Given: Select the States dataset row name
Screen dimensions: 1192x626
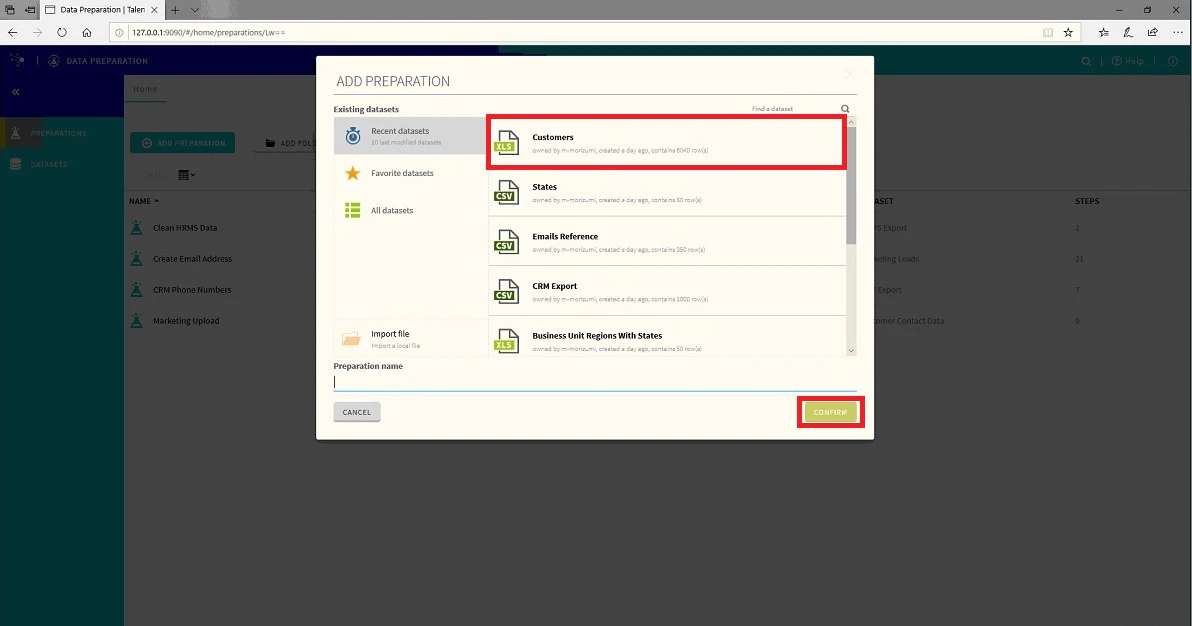Looking at the screenshot, I should 544,186.
